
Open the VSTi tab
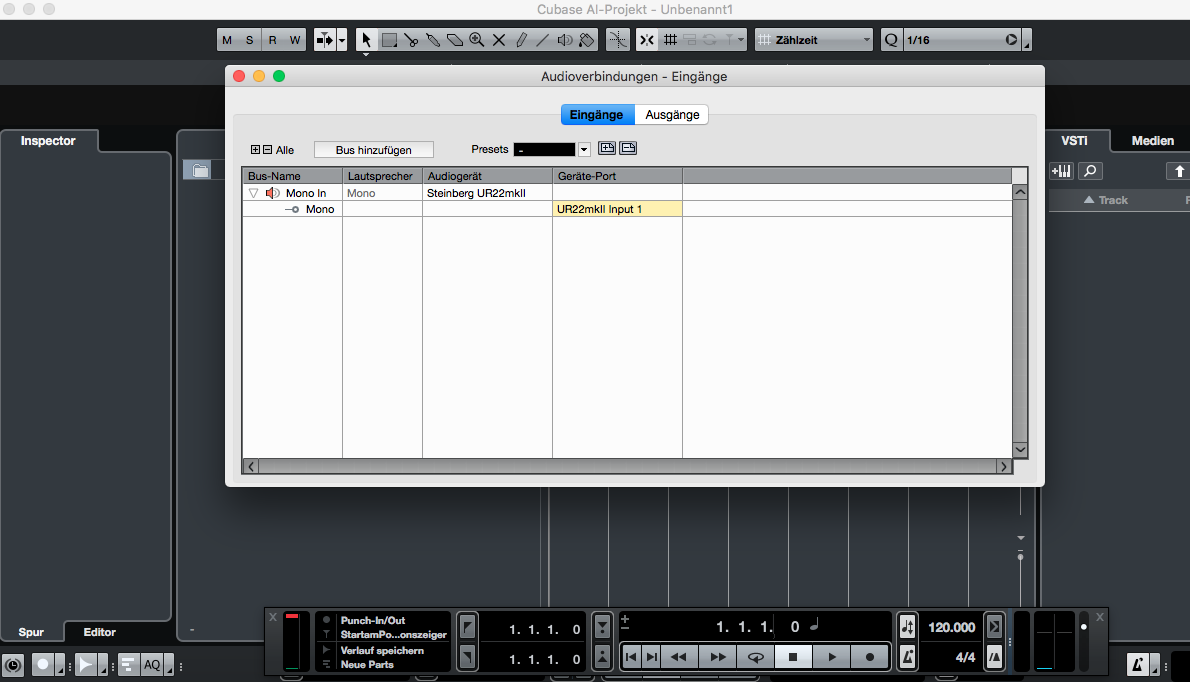[1074, 140]
